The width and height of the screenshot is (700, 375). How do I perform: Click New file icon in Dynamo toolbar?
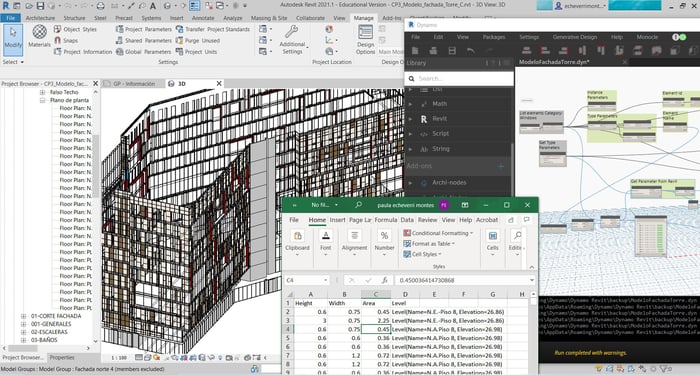tap(415, 50)
